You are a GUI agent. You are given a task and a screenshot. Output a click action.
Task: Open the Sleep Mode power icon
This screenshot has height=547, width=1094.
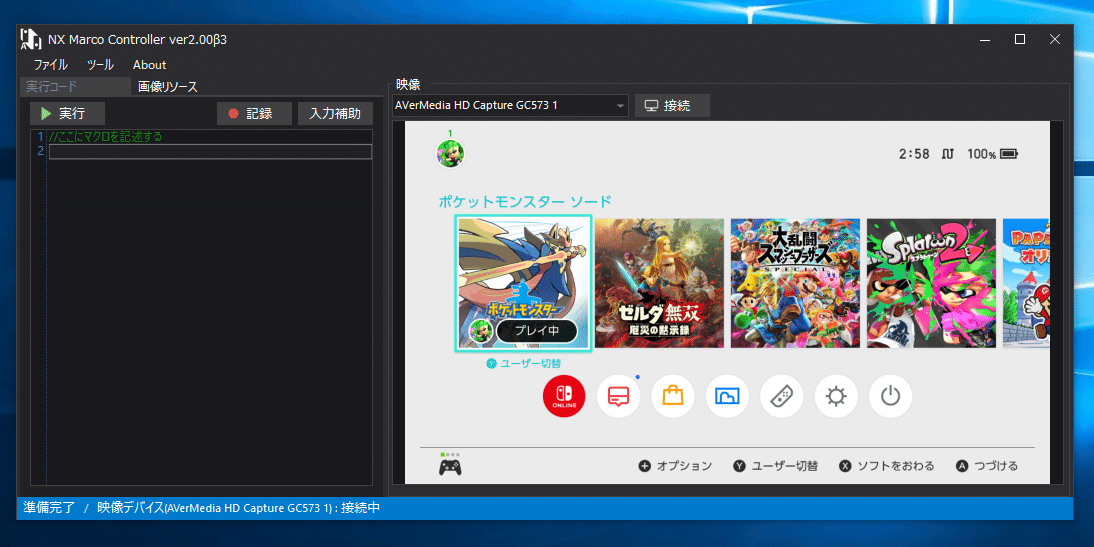890,397
